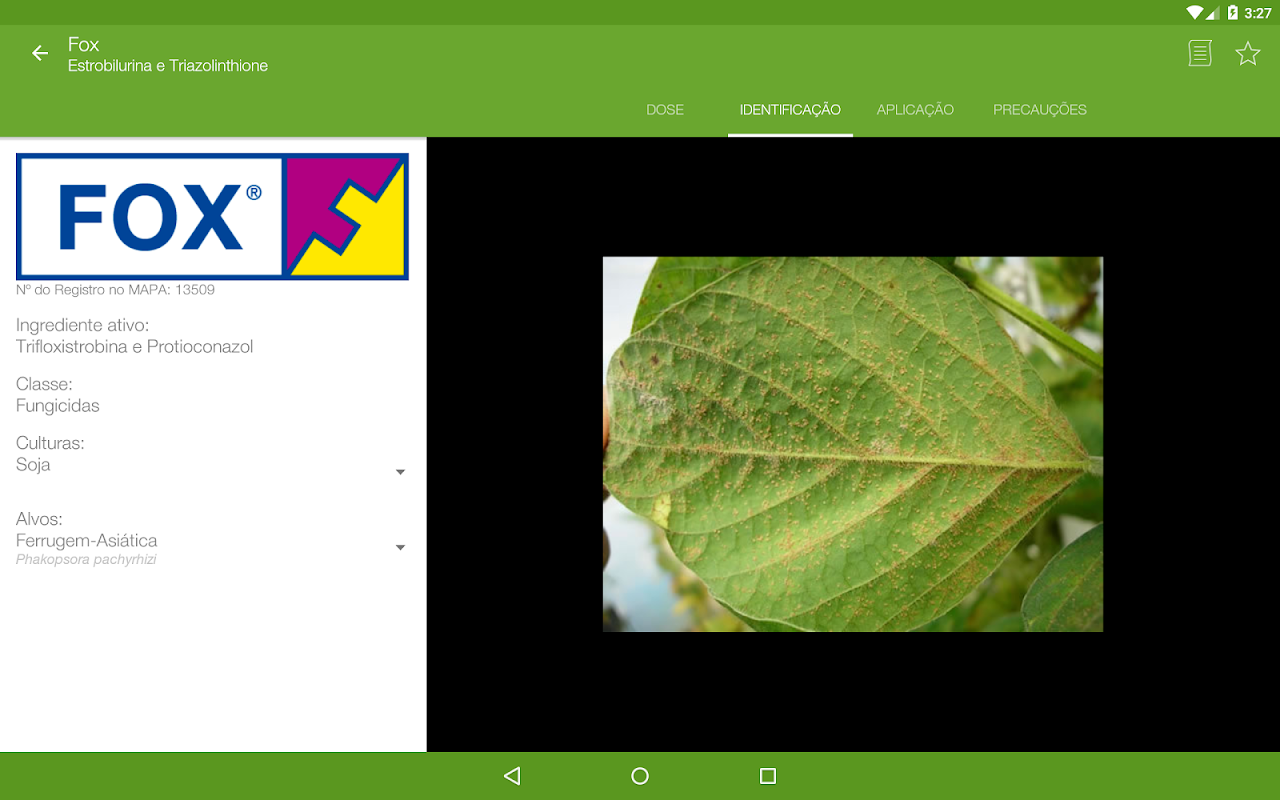The width and height of the screenshot is (1280, 800).
Task: Select the 'Ingrediente ativo:' label
Action: (82, 325)
